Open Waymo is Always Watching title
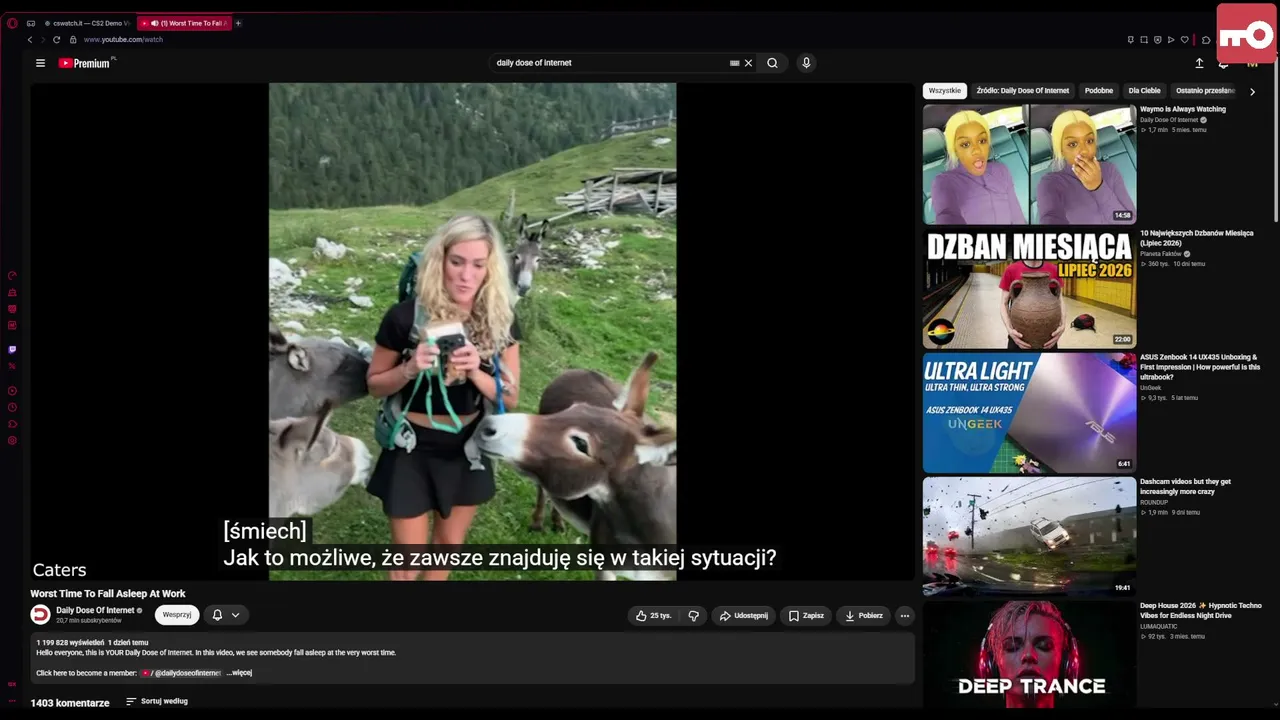The height and width of the screenshot is (720, 1280). pyautogui.click(x=1183, y=109)
